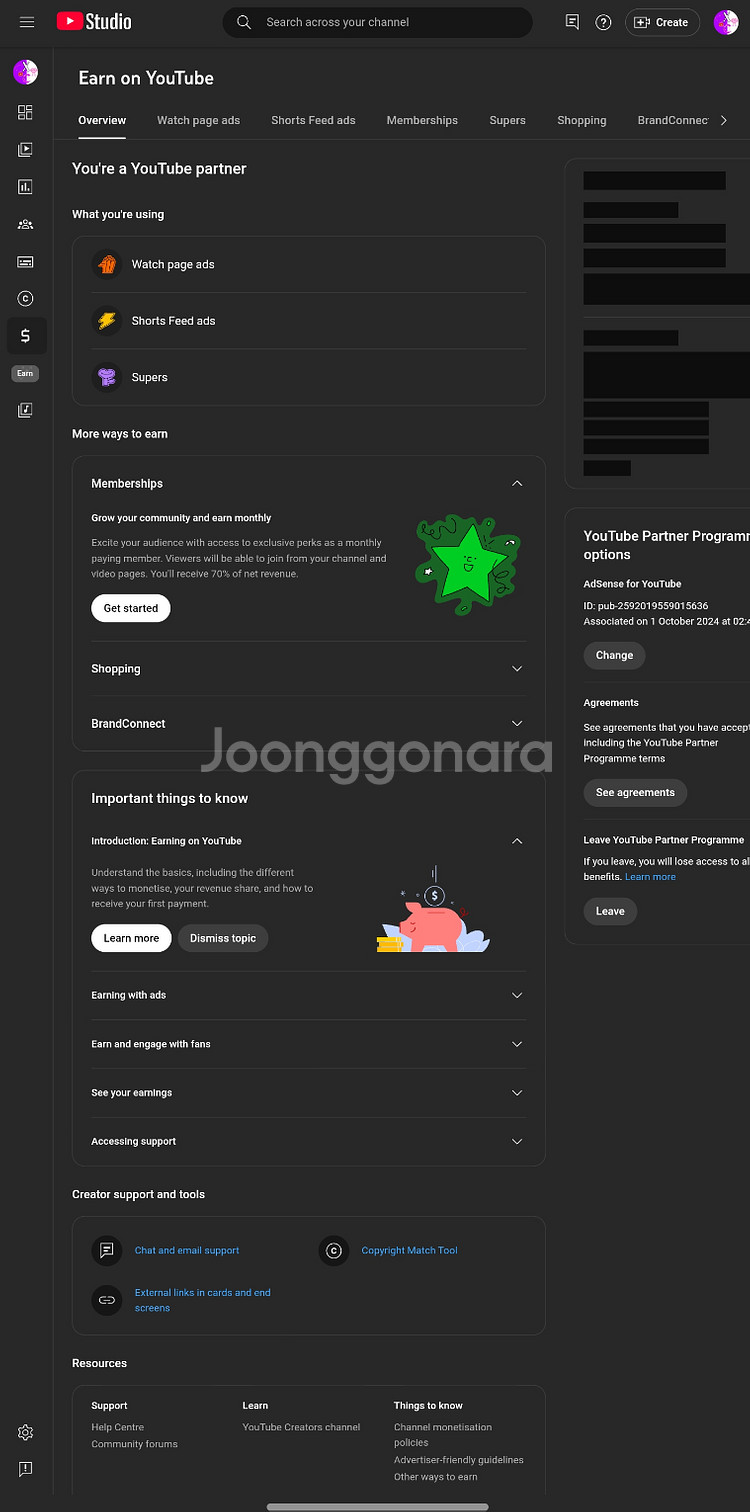Expand Earn and engage with fans
Viewport: 750px width, 1512px height.
(x=517, y=1044)
